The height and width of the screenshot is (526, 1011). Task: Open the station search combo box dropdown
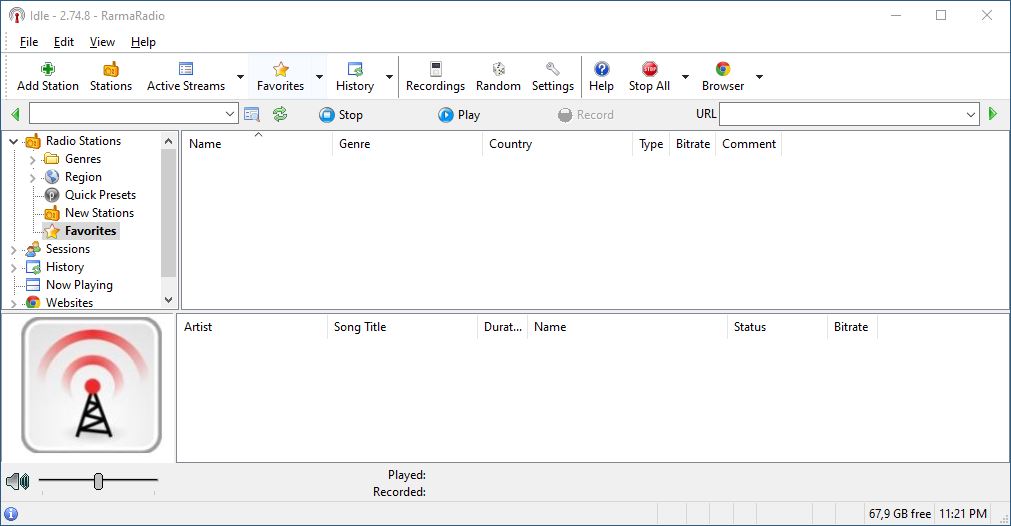[x=230, y=114]
